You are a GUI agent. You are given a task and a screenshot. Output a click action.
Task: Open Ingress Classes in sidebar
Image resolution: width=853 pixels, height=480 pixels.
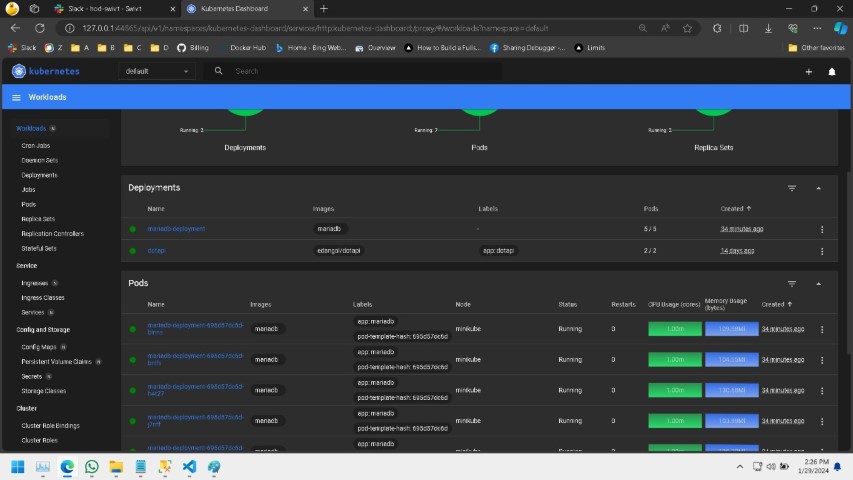click(x=42, y=298)
